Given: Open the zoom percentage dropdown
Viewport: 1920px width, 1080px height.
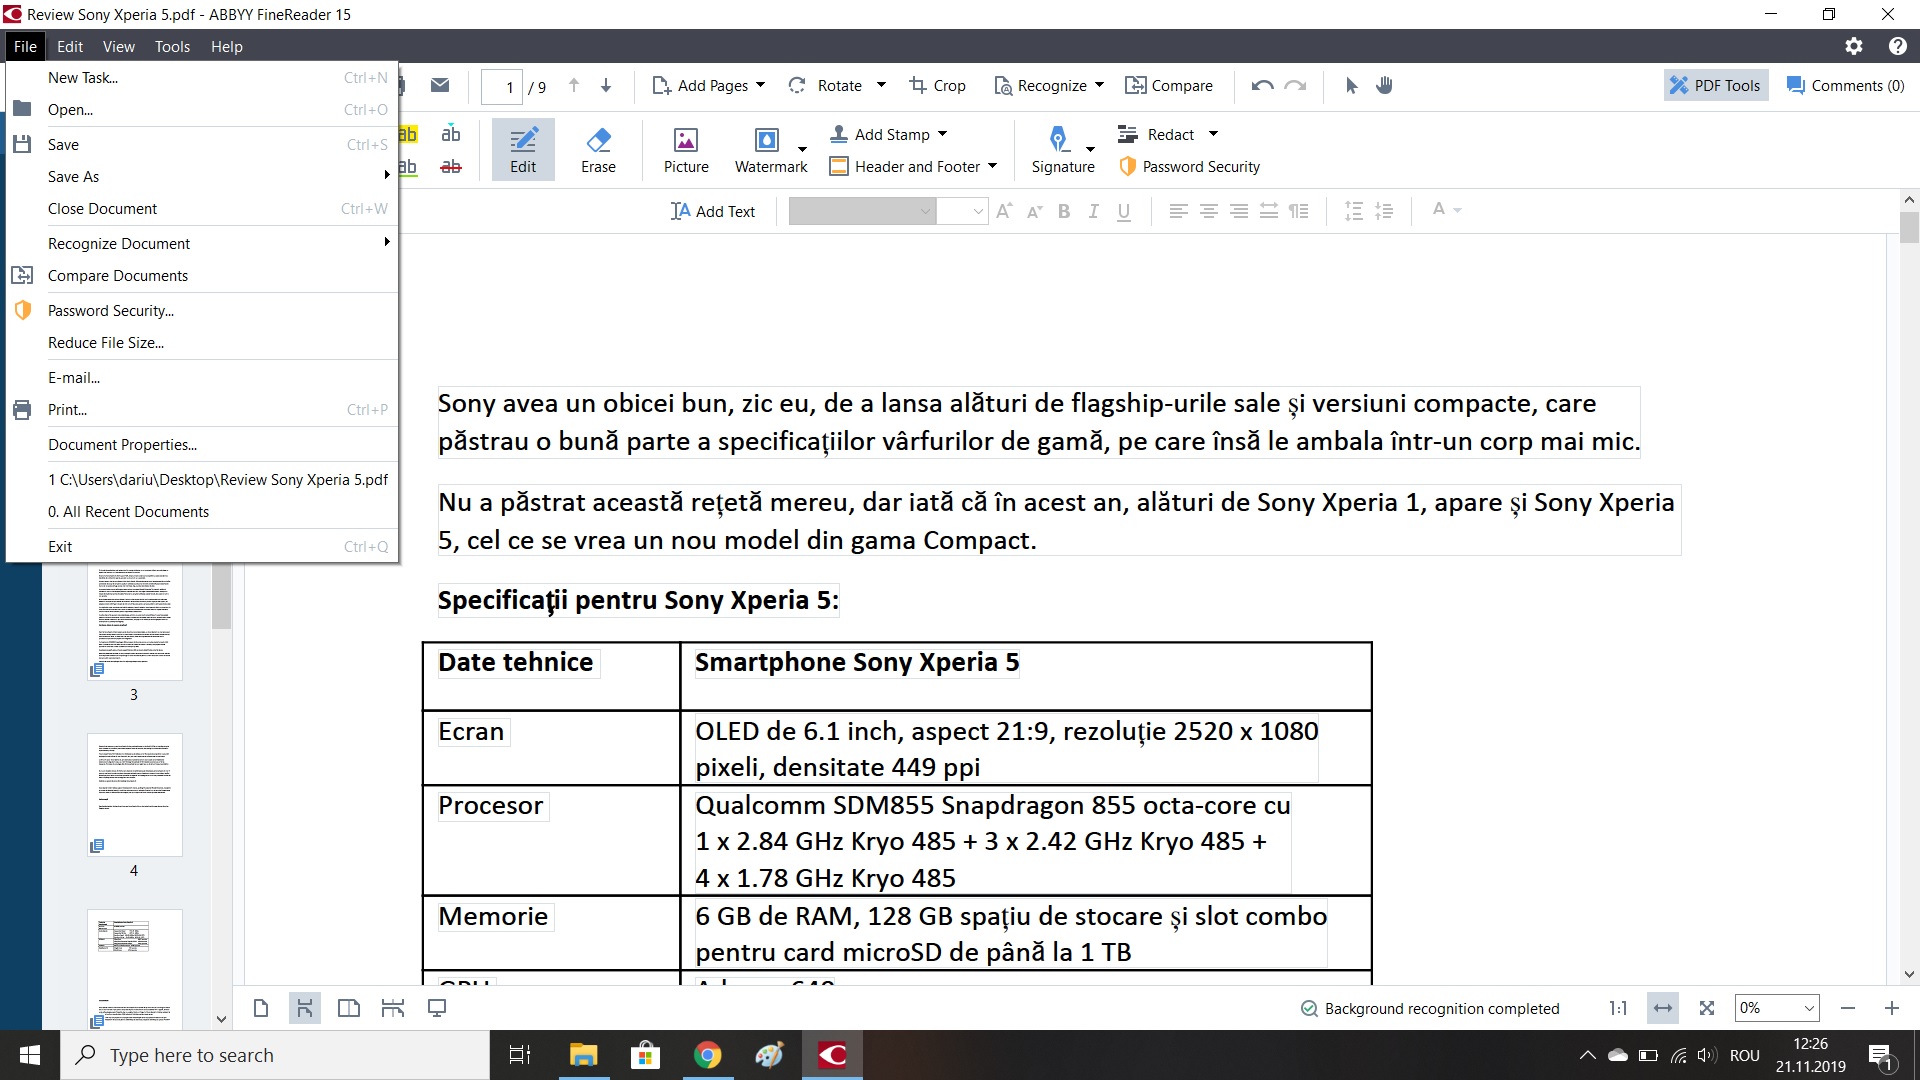Looking at the screenshot, I should 1808,1008.
